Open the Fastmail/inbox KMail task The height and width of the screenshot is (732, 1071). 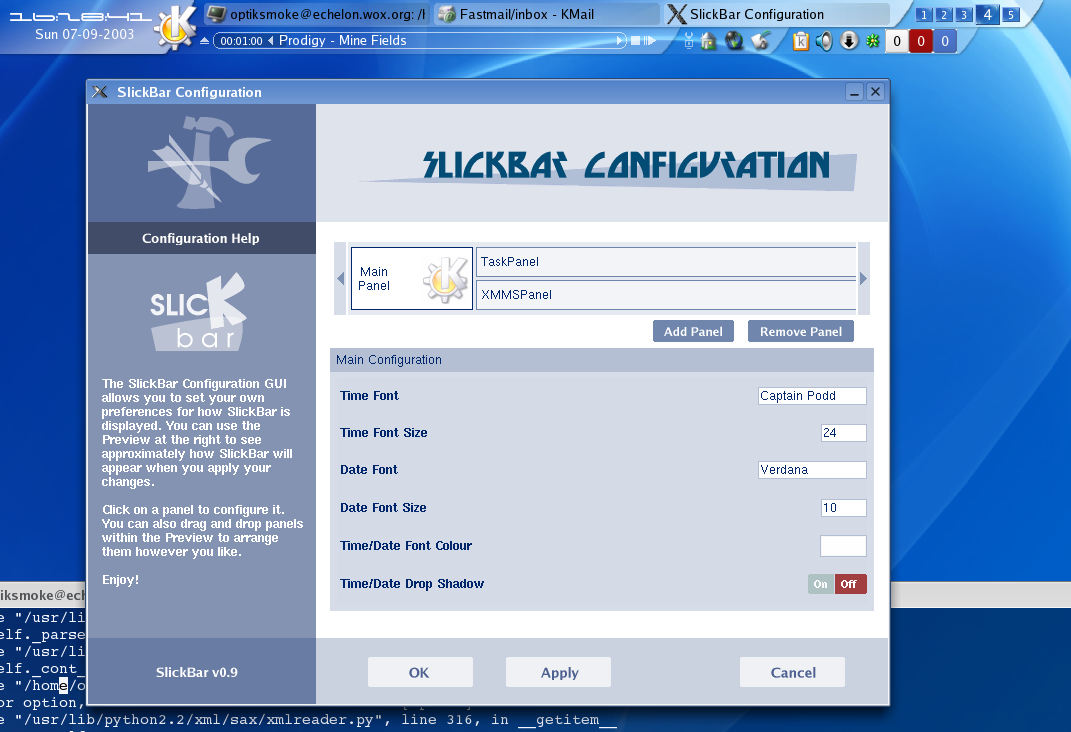pos(547,14)
